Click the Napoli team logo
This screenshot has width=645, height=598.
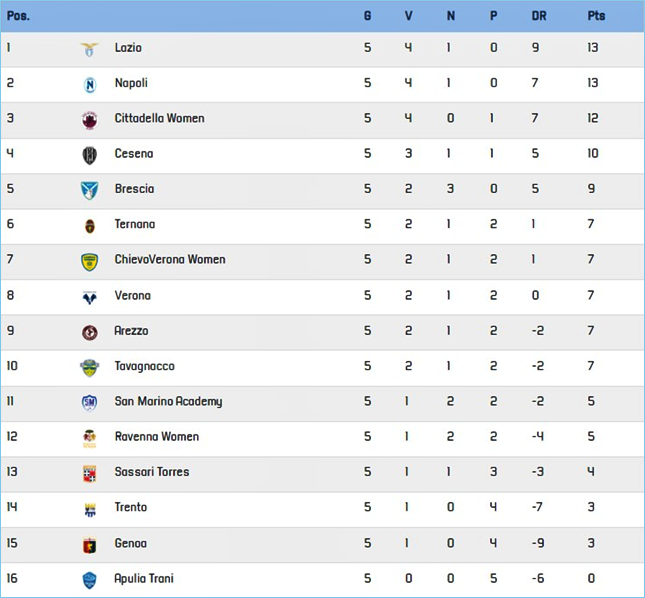coord(90,85)
